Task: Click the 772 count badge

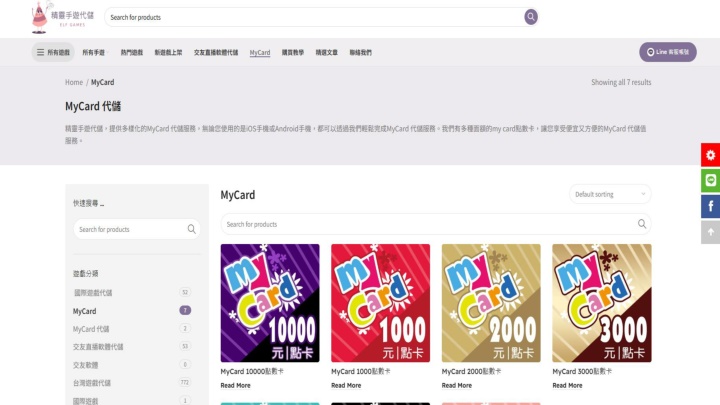Action: click(185, 382)
